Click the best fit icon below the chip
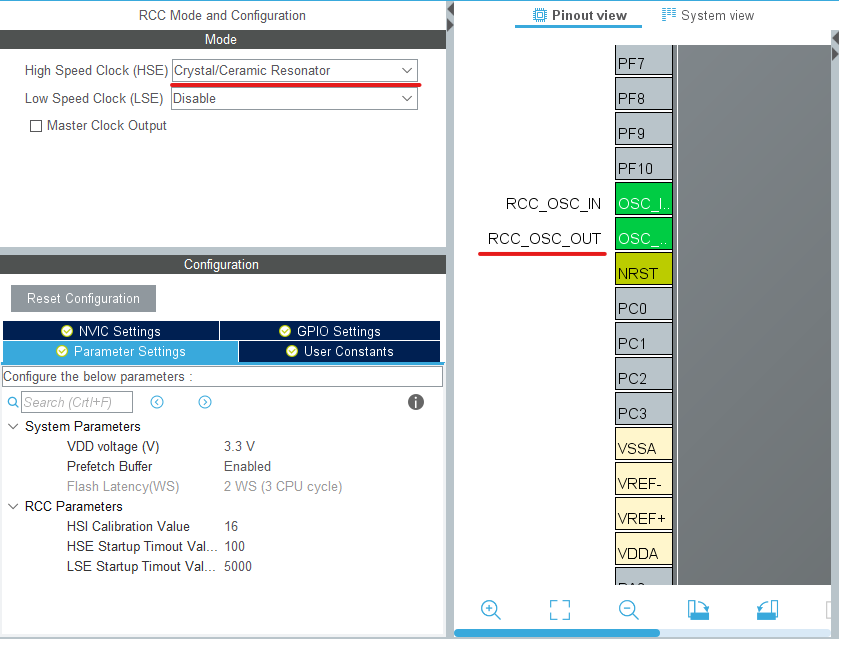The height and width of the screenshot is (646, 847). [x=559, y=609]
